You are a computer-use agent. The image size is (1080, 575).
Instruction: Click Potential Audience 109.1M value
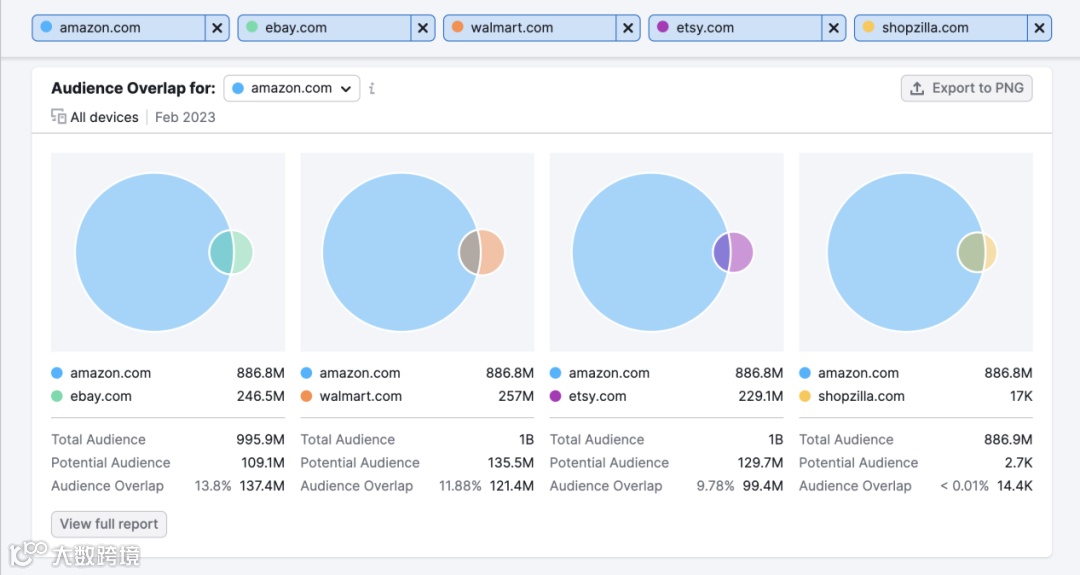coord(262,463)
